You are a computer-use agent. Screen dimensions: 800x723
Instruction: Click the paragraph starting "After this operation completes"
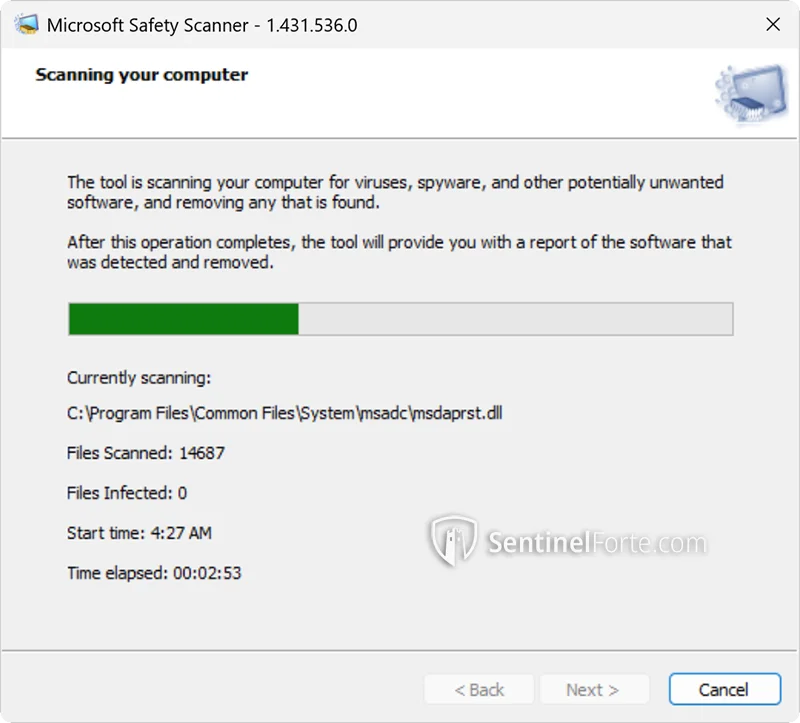(399, 252)
